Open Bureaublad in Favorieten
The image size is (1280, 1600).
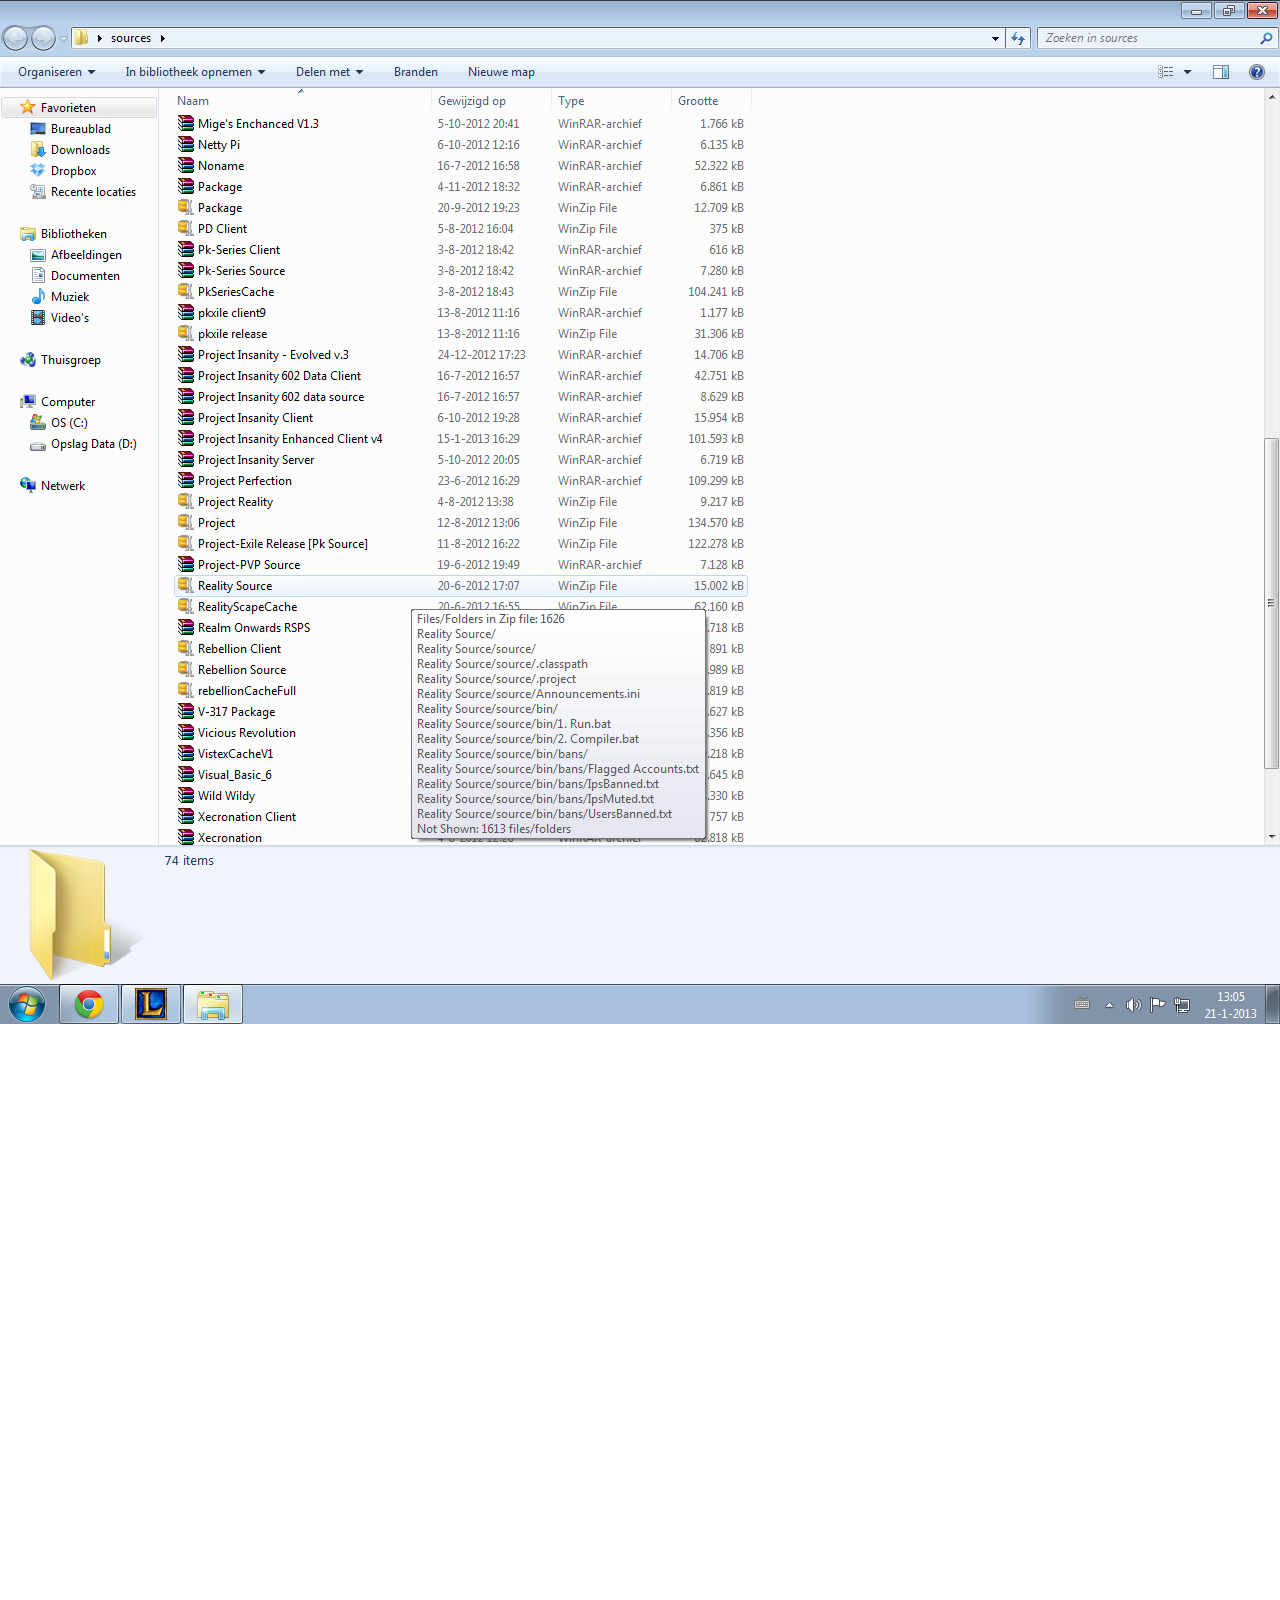point(81,129)
